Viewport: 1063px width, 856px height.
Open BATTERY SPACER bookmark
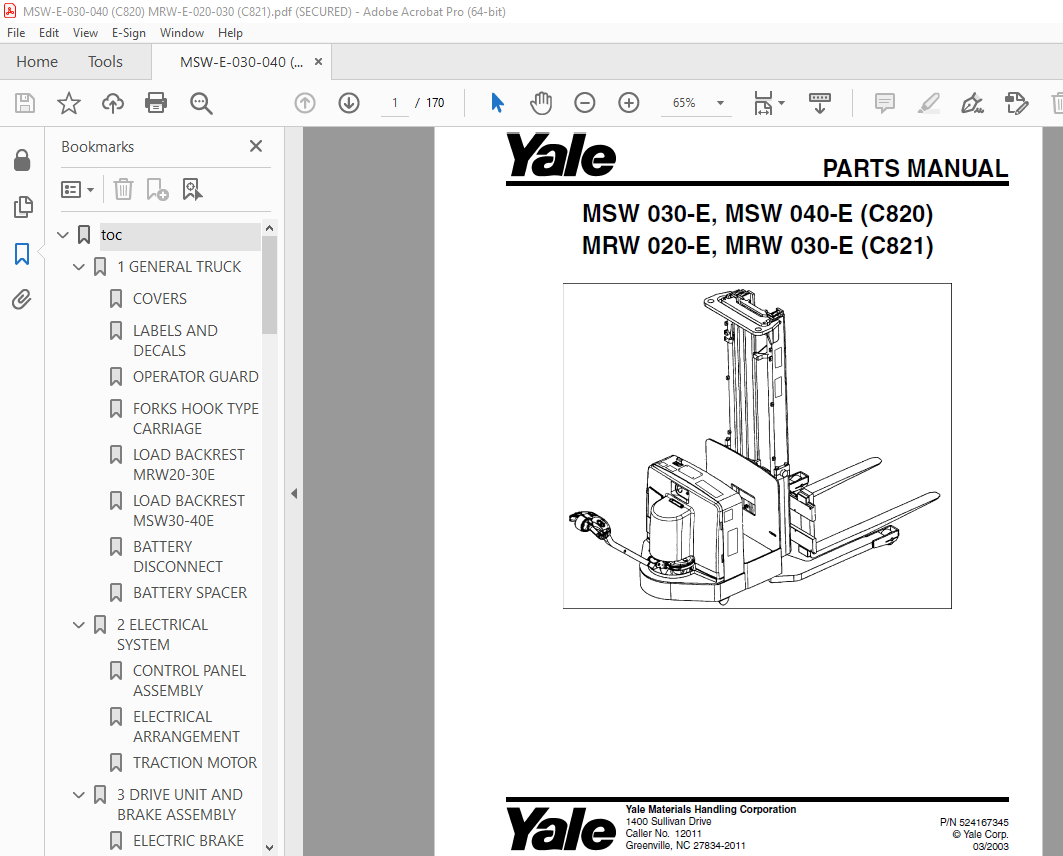pyautogui.click(x=190, y=593)
